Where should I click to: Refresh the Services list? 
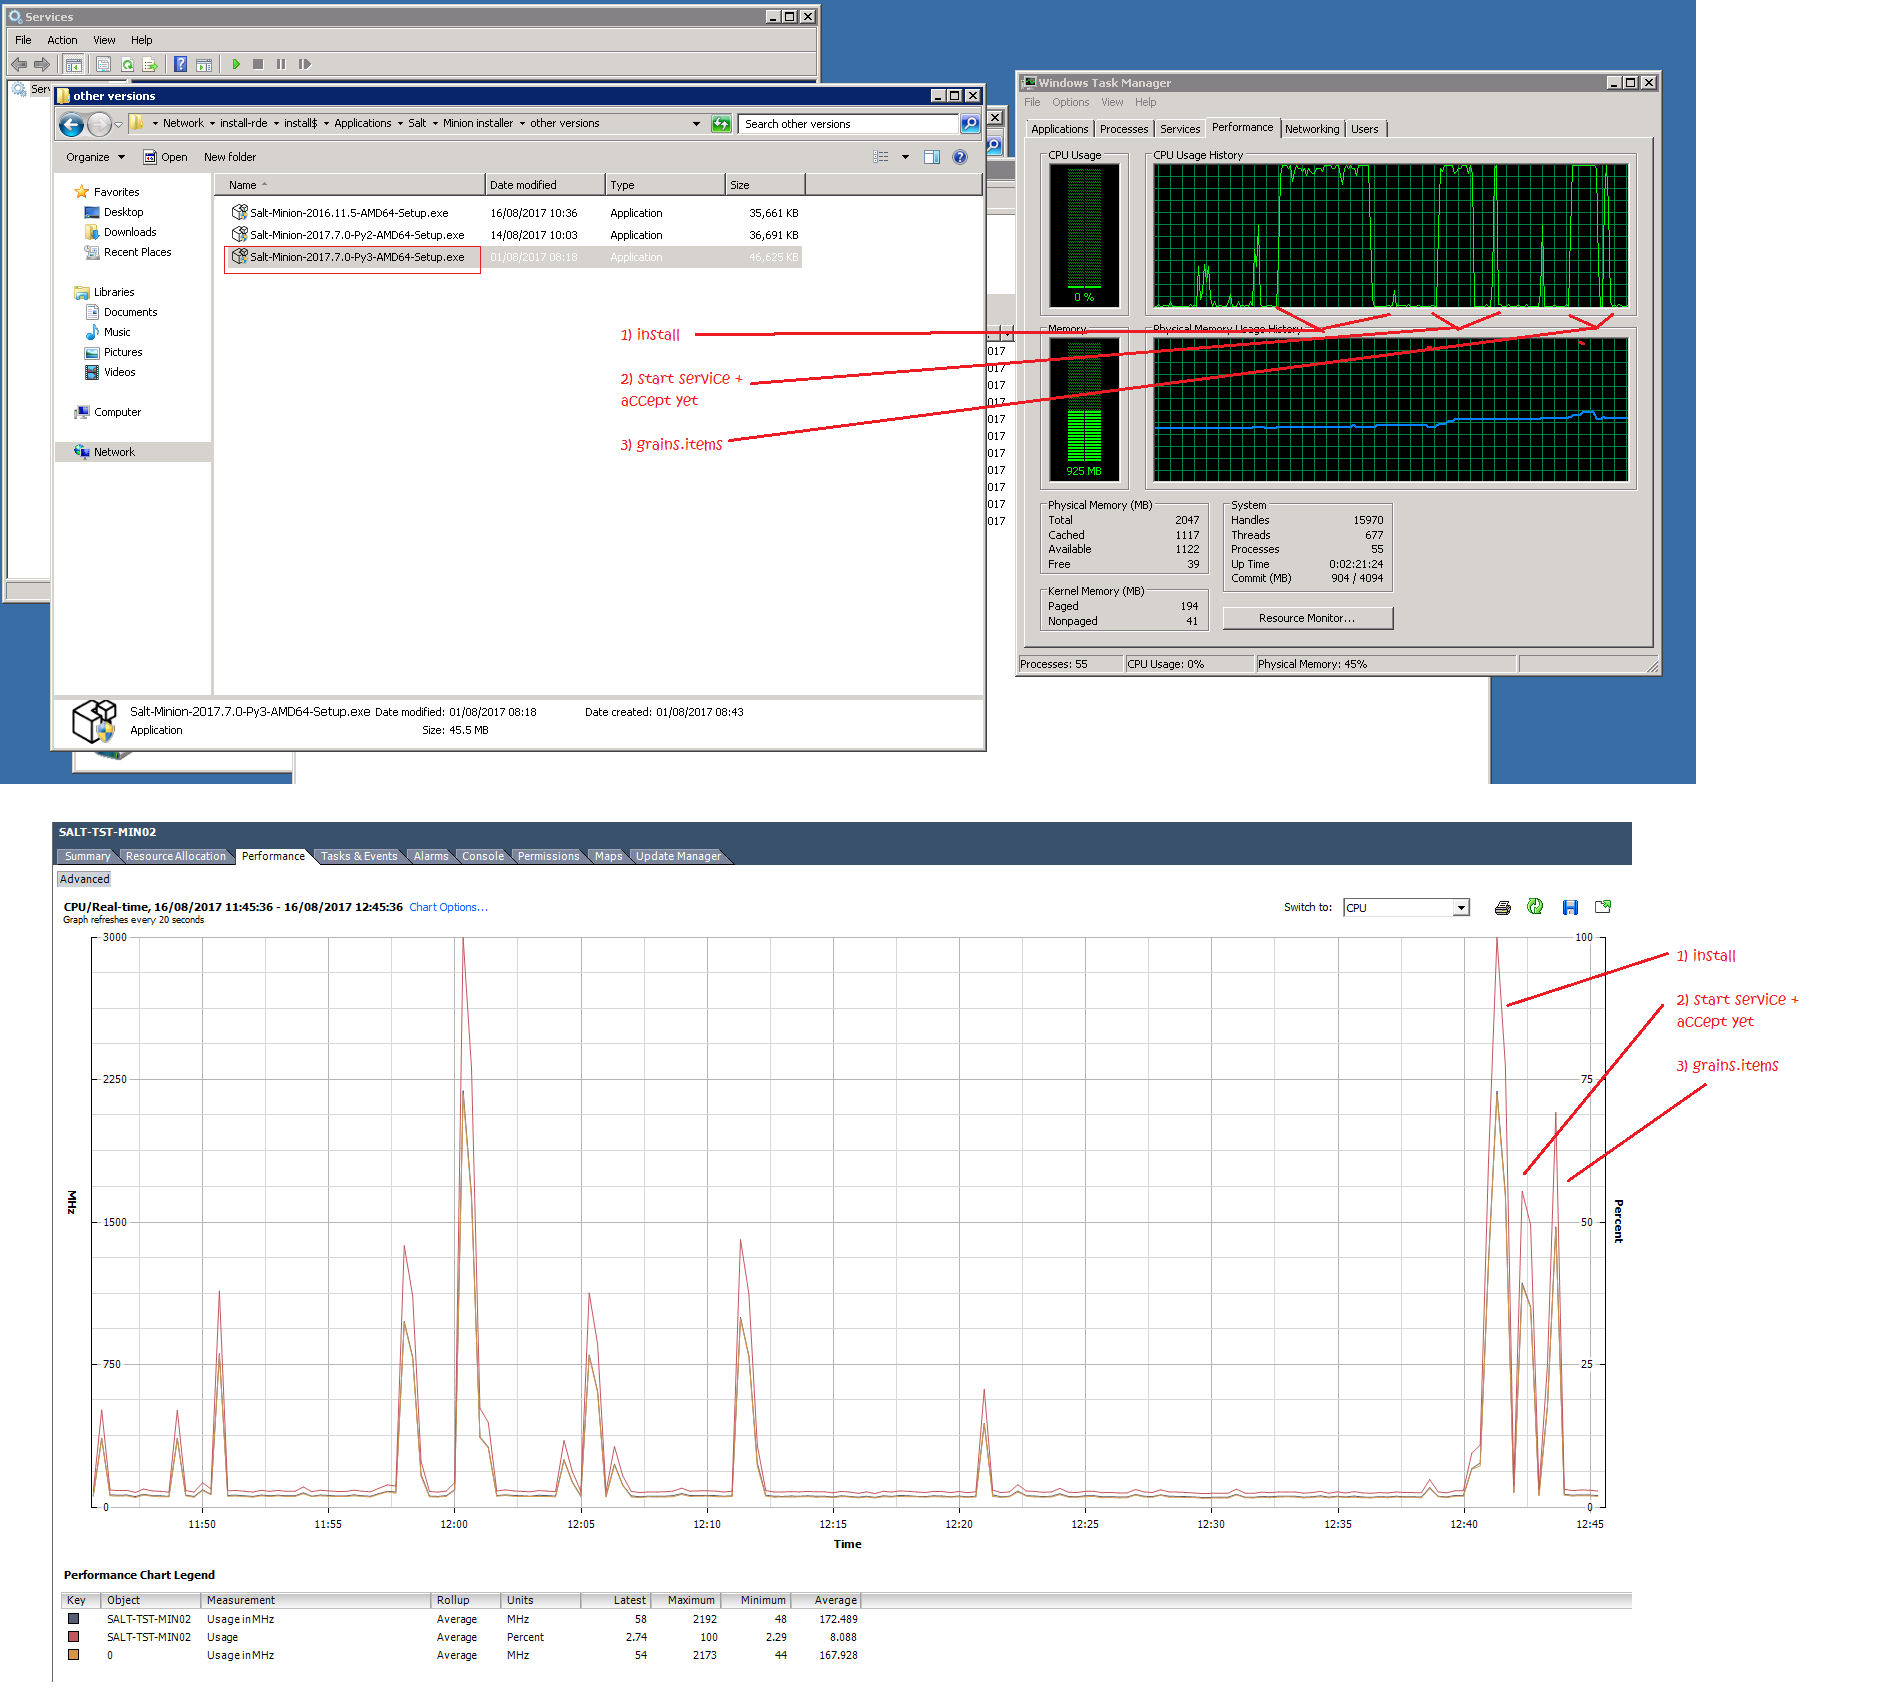[x=127, y=64]
